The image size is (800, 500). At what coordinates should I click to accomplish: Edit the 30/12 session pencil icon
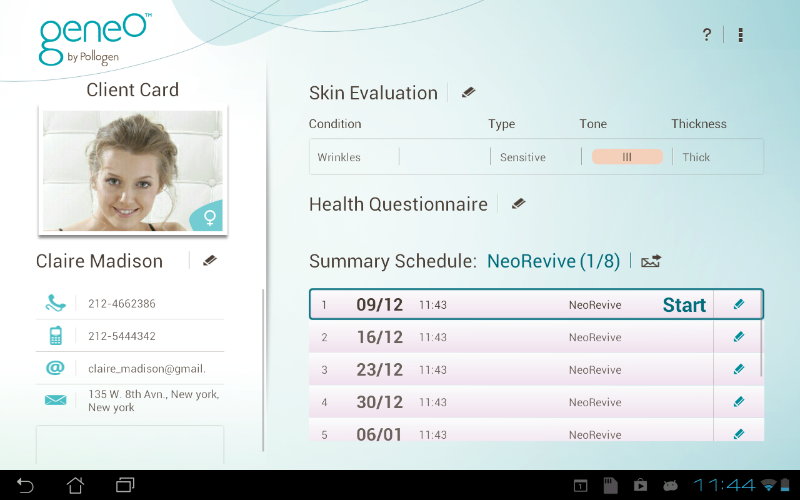739,402
